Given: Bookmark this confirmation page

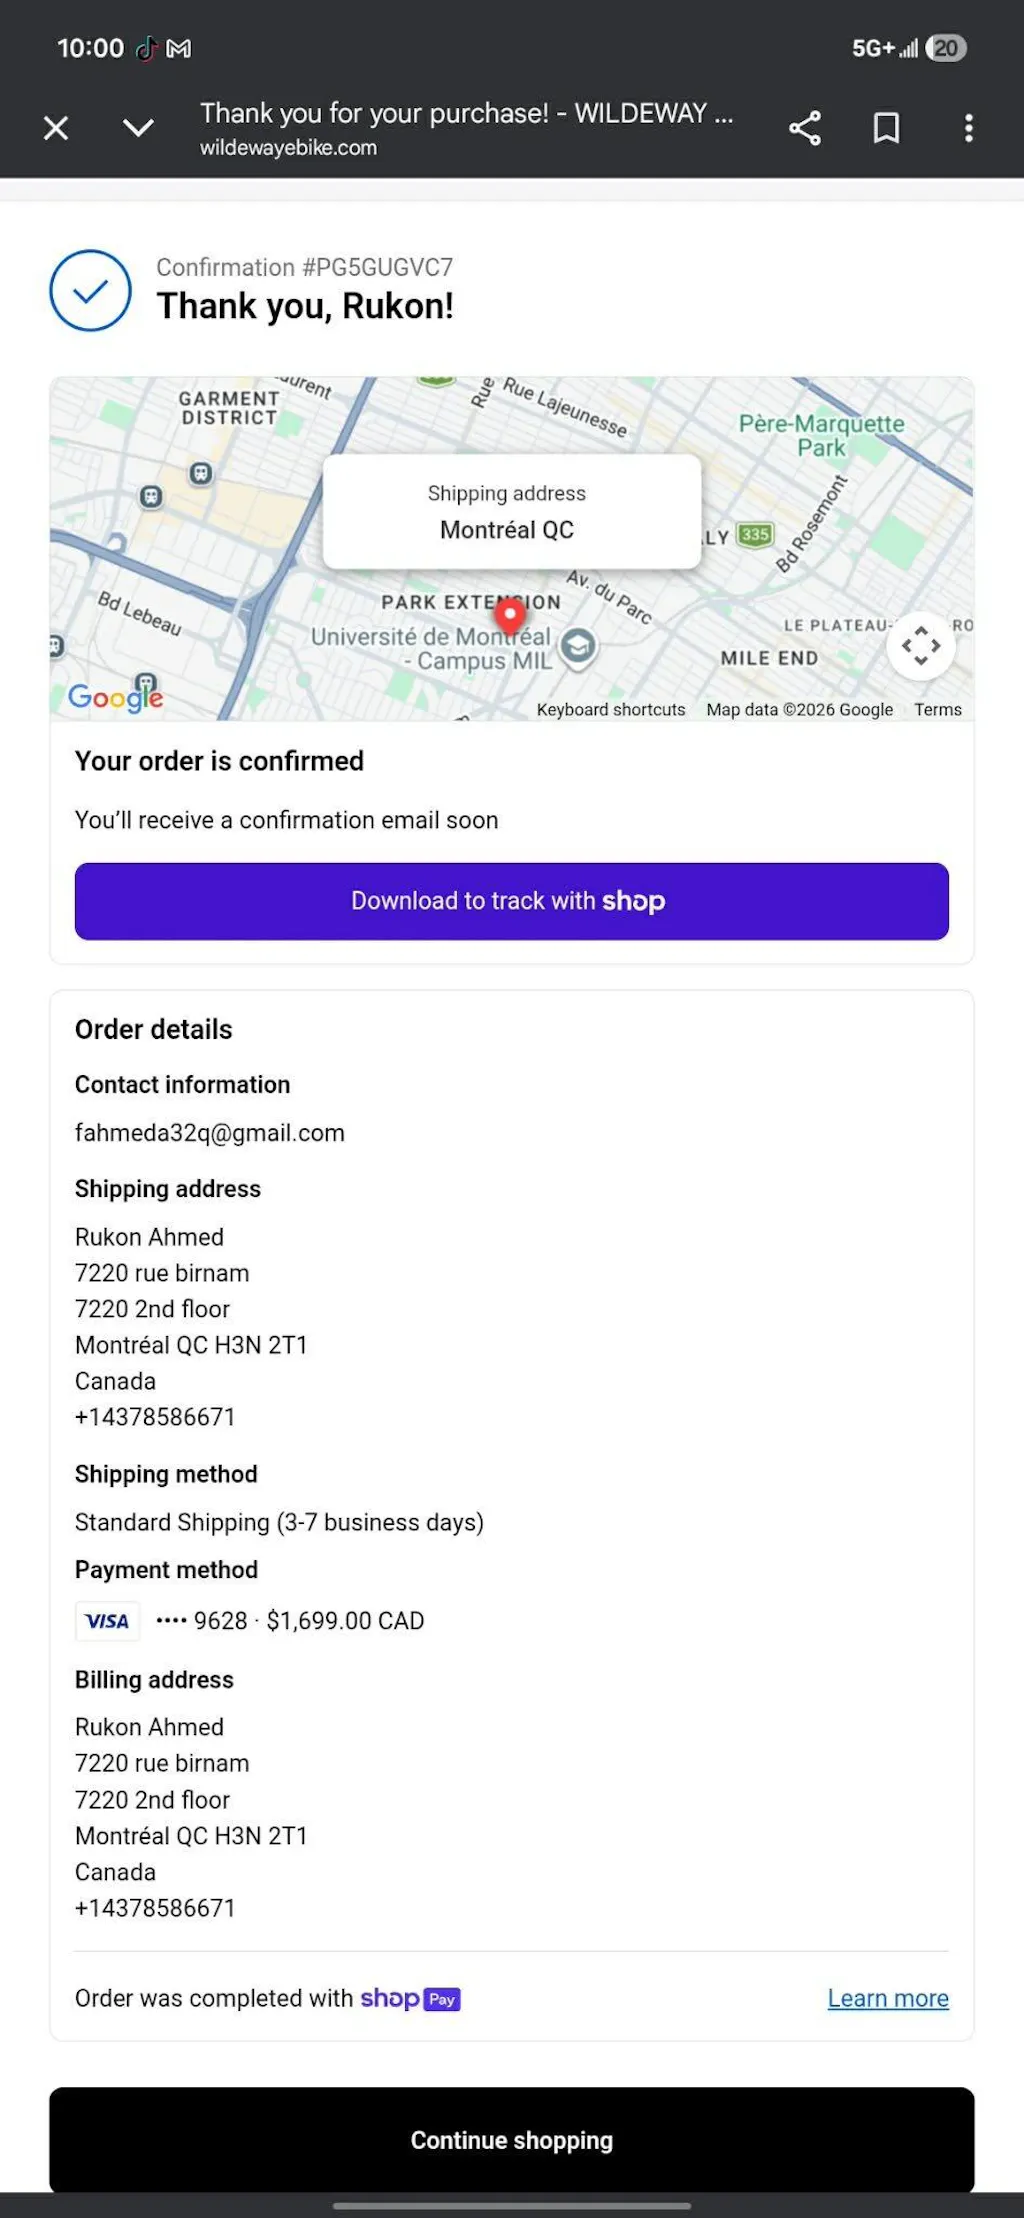Looking at the screenshot, I should pyautogui.click(x=886, y=128).
